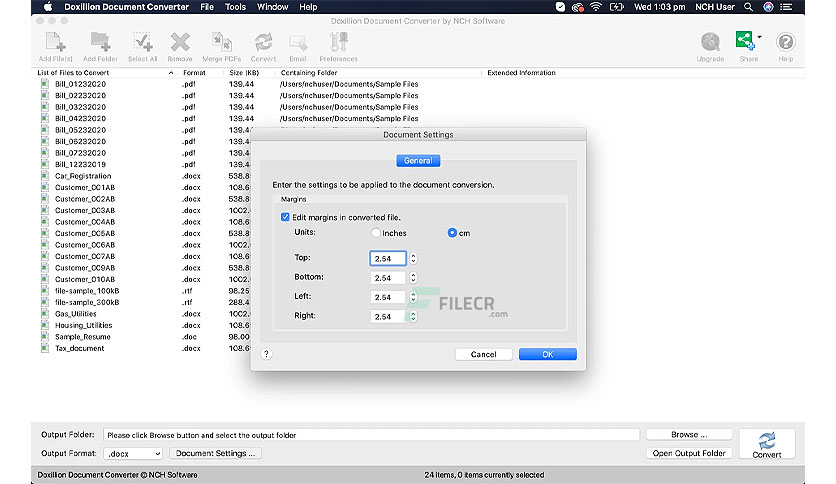Click the Top margin input field
This screenshot has height=484, width=836.
(388, 259)
